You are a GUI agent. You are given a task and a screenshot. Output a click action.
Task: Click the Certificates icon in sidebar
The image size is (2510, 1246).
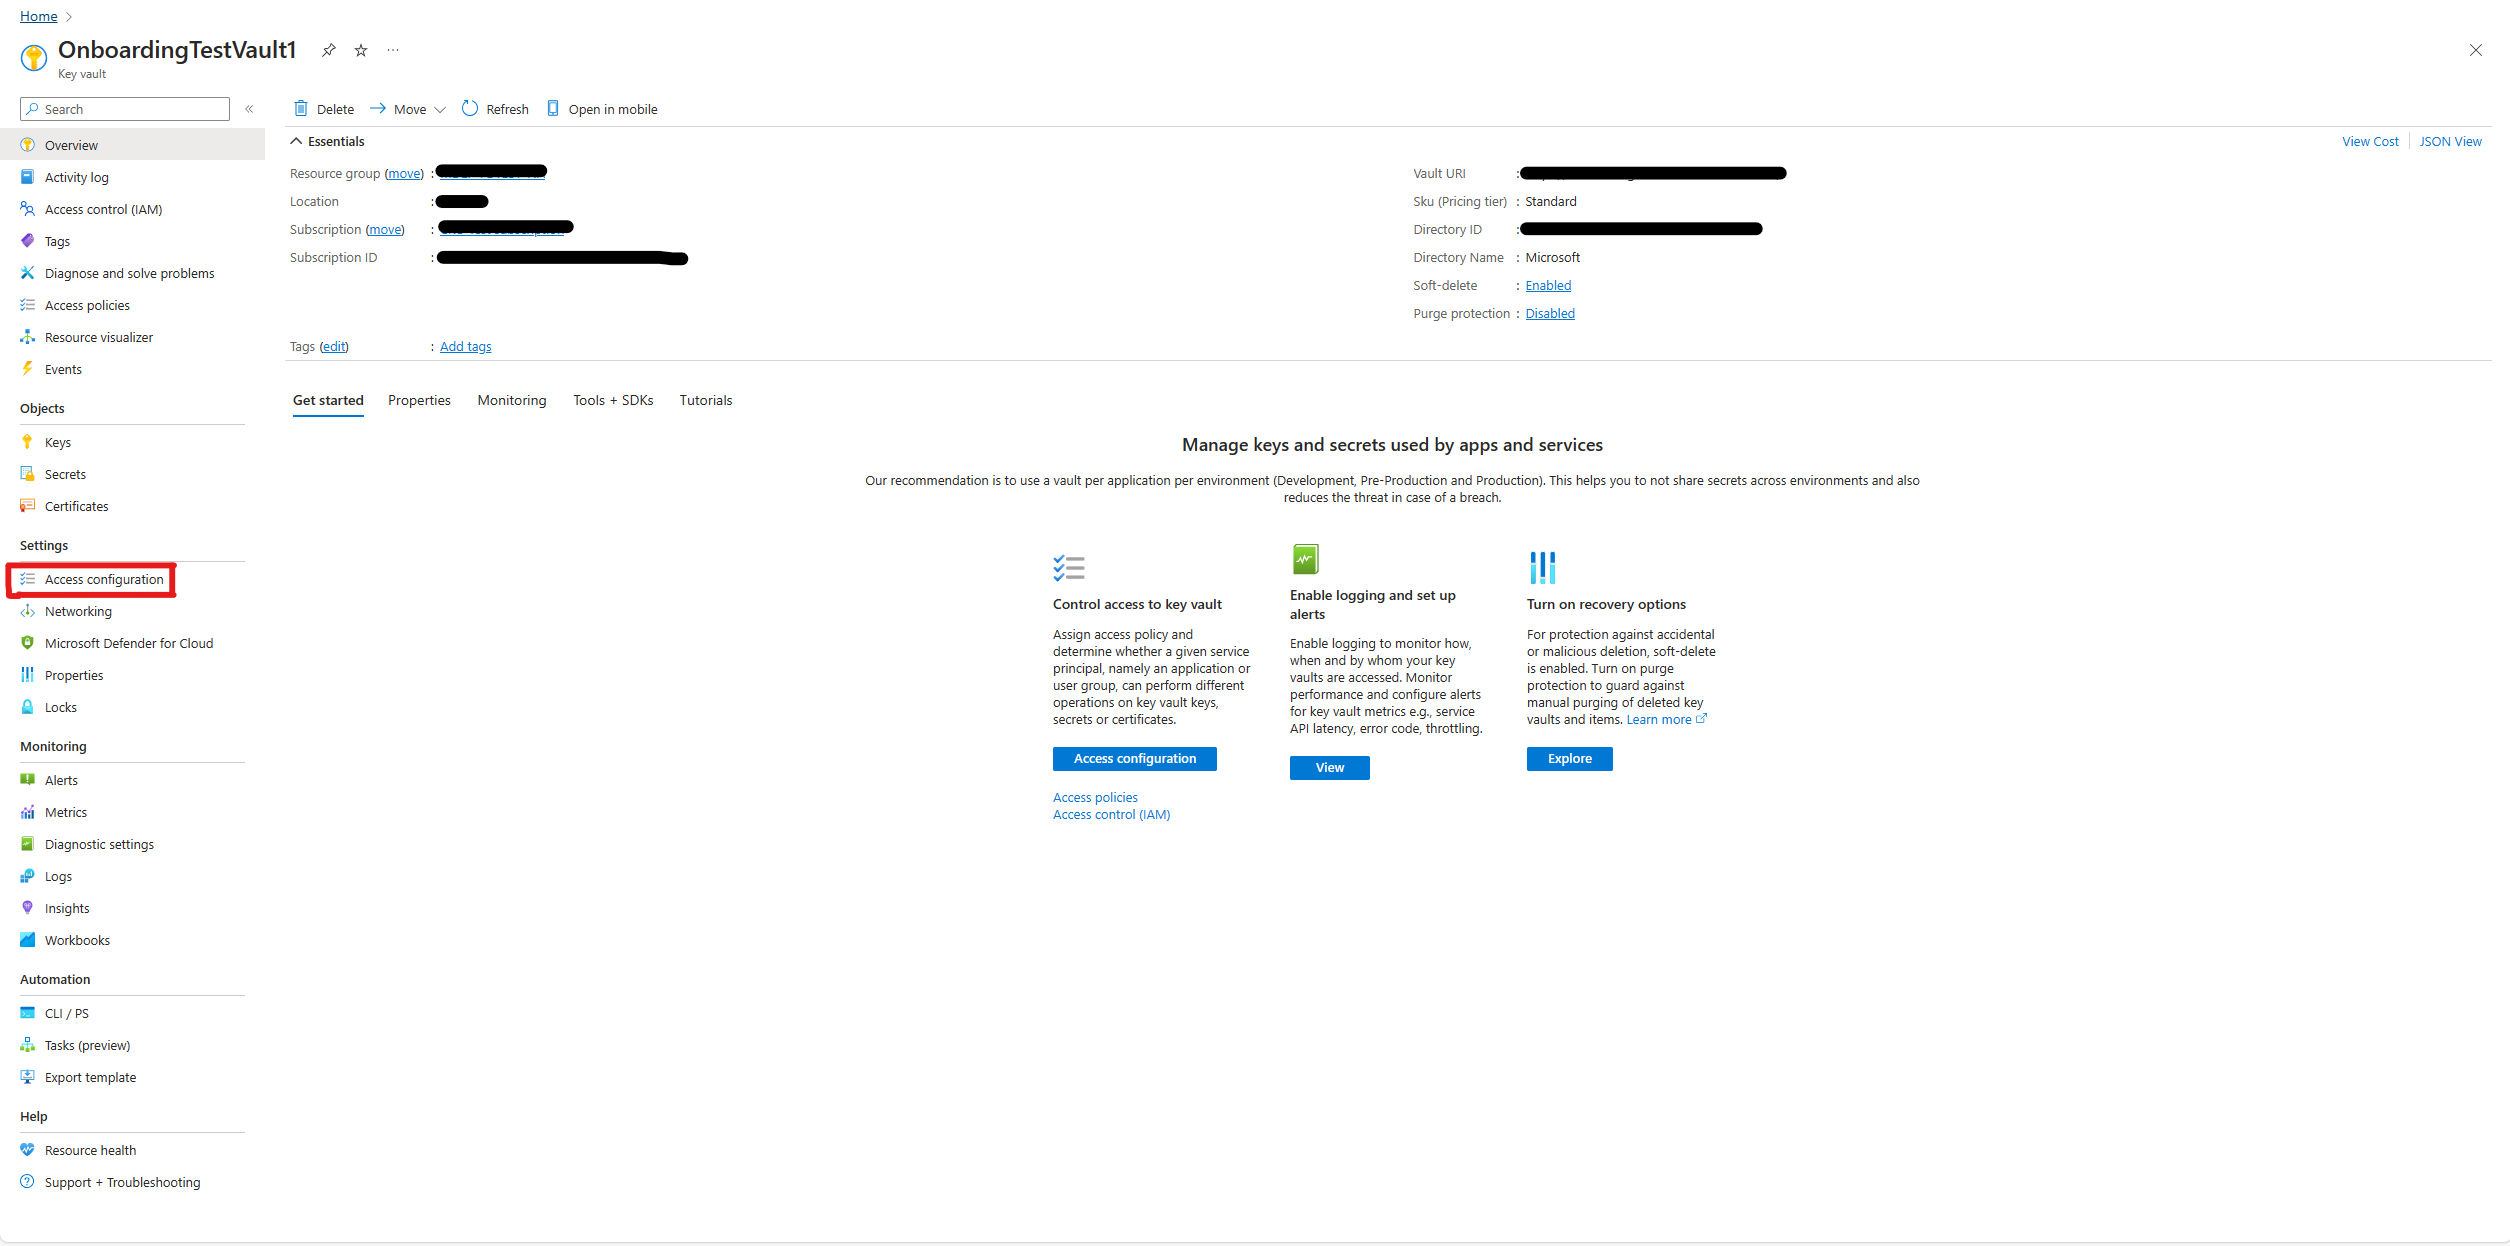(29, 506)
